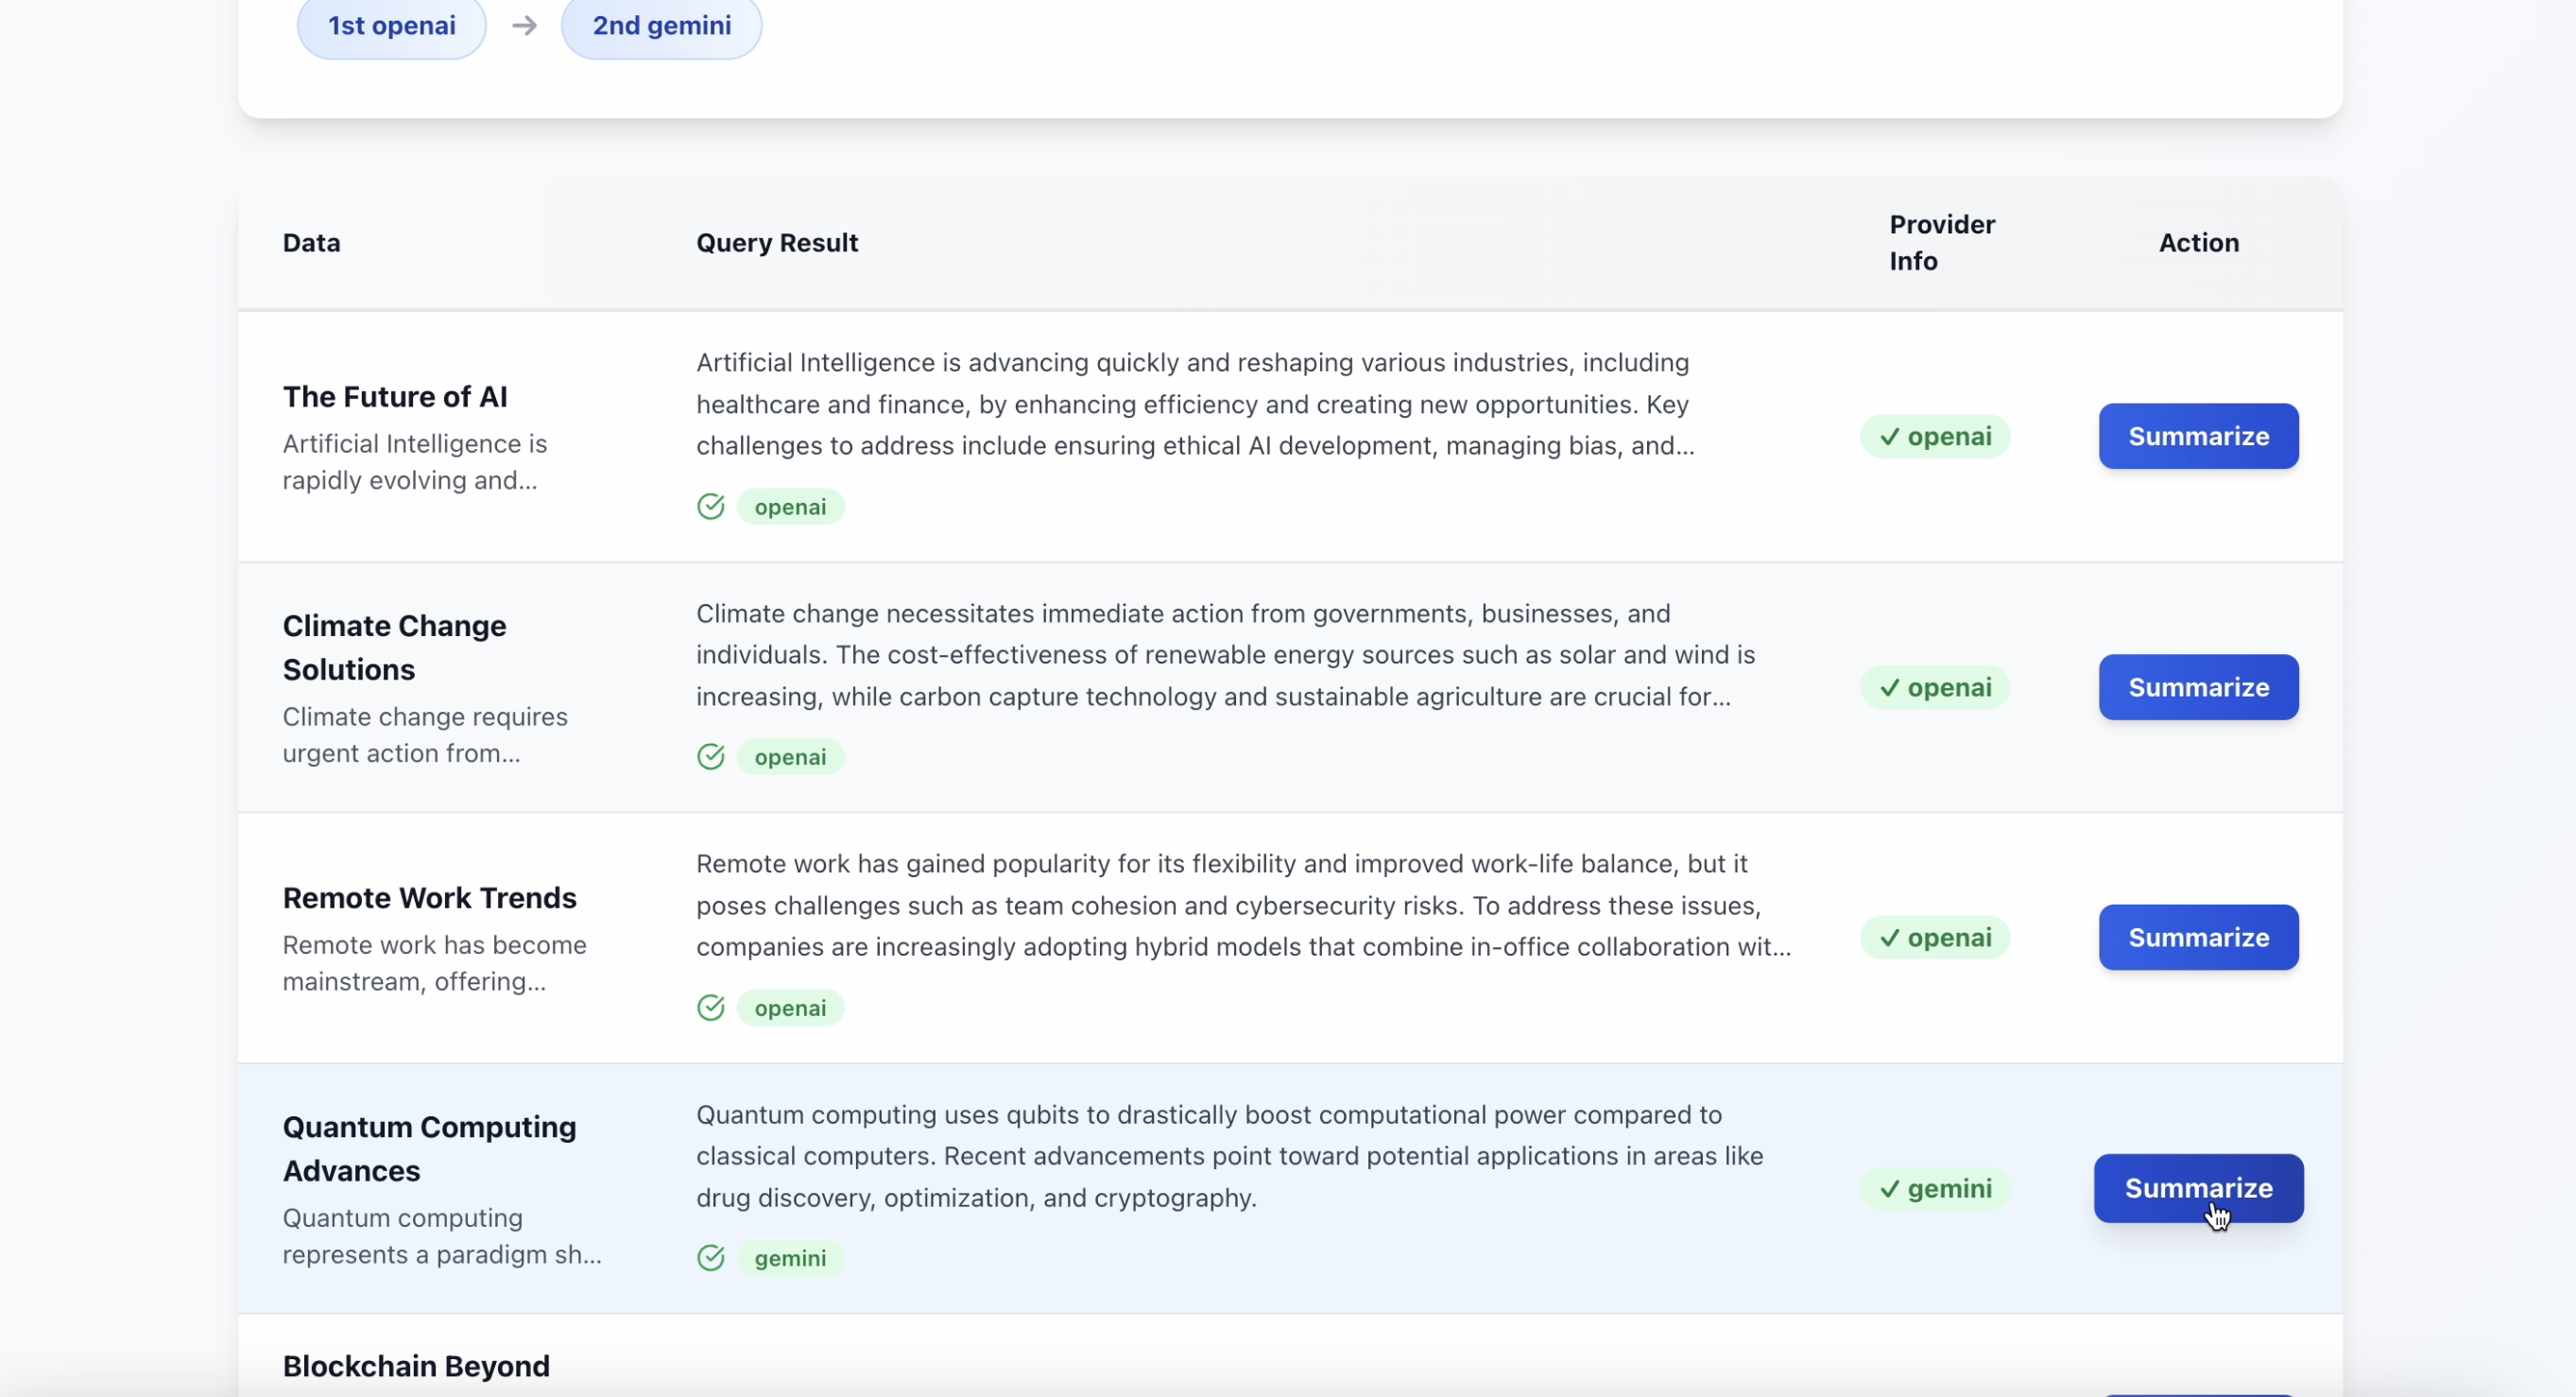
Task: Click the arrow icon between provider pills
Action: [524, 26]
